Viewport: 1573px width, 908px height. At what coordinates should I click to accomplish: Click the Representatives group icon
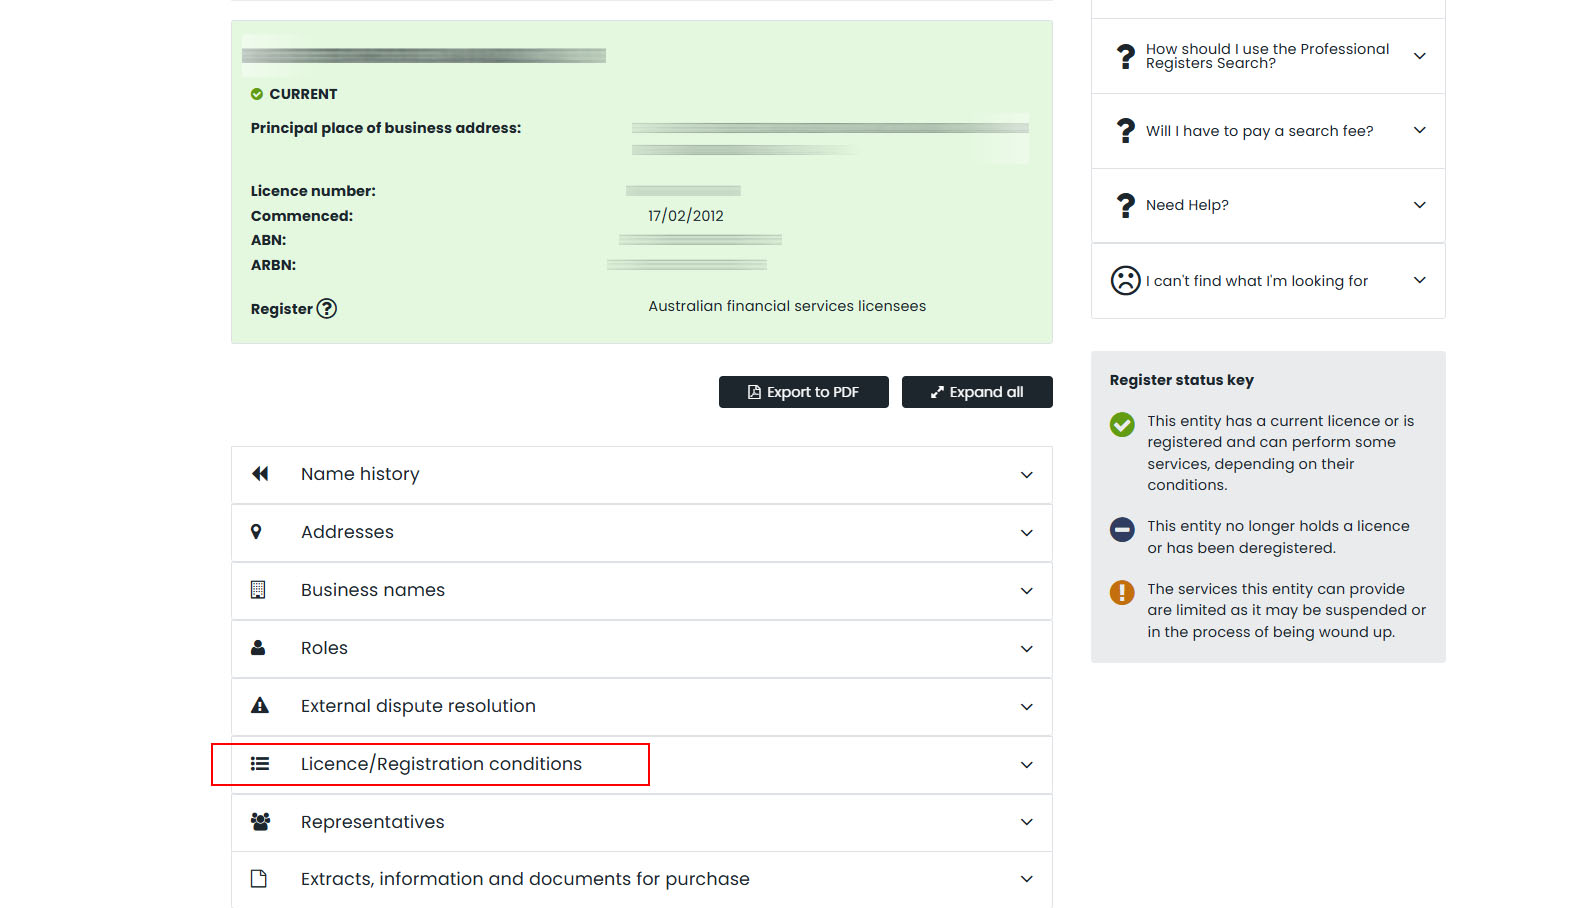260,822
